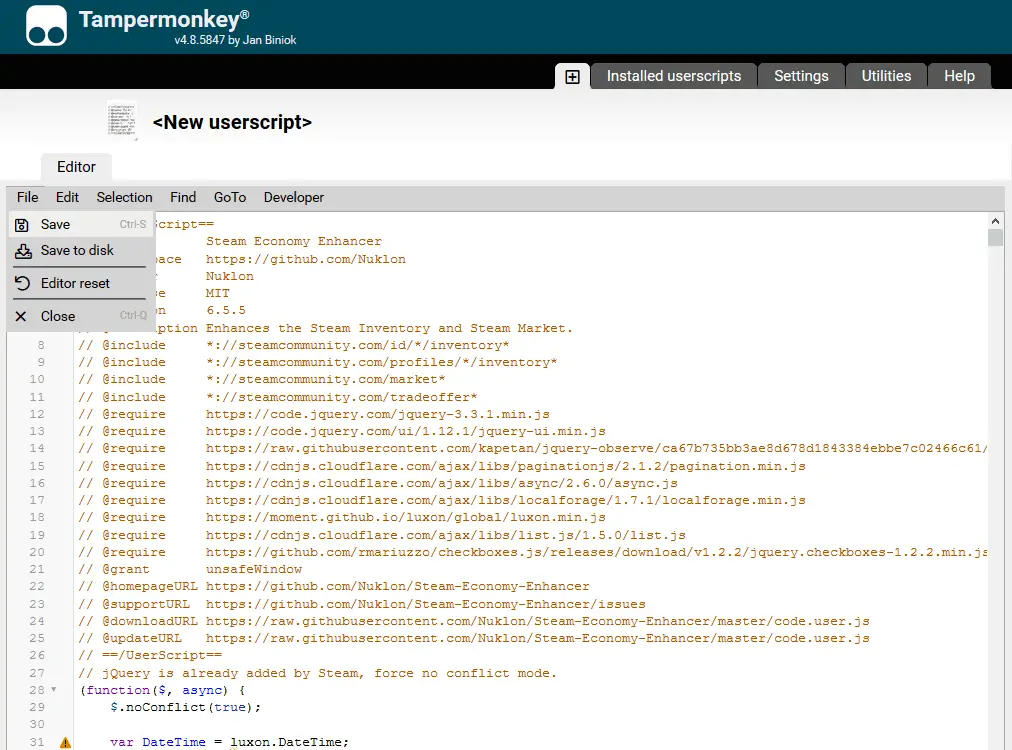Click the version text v4.8.5847 by Jan Biniok
The image size is (1012, 750).
pos(235,40)
